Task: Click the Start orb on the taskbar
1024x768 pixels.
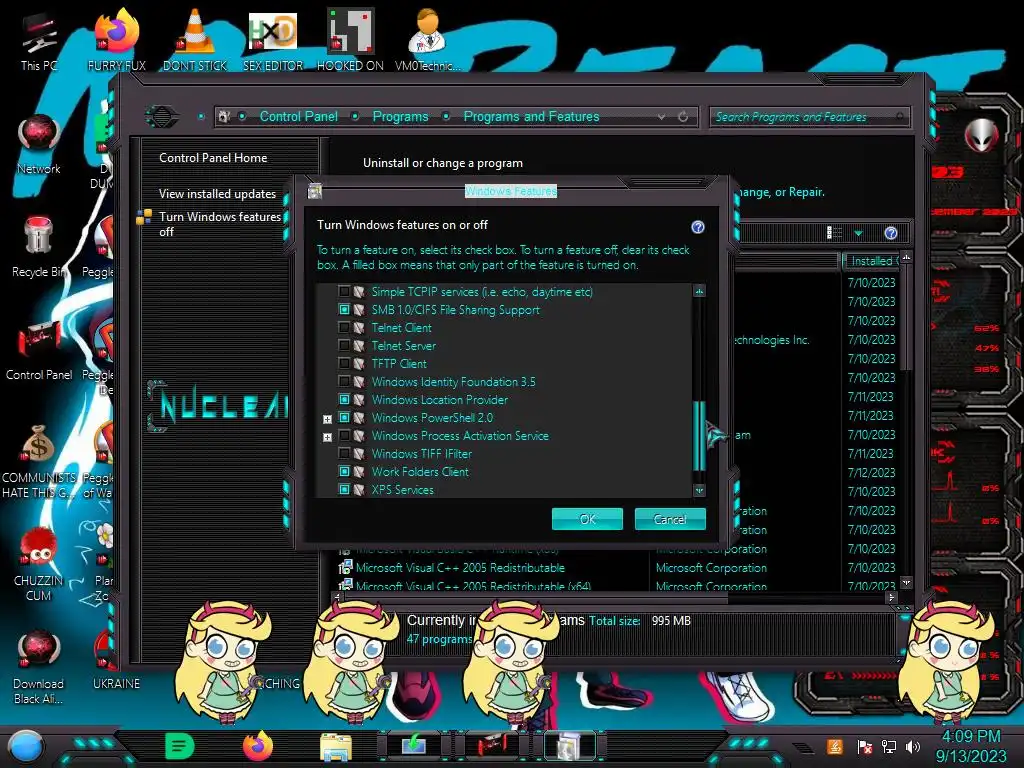Action: click(x=25, y=747)
